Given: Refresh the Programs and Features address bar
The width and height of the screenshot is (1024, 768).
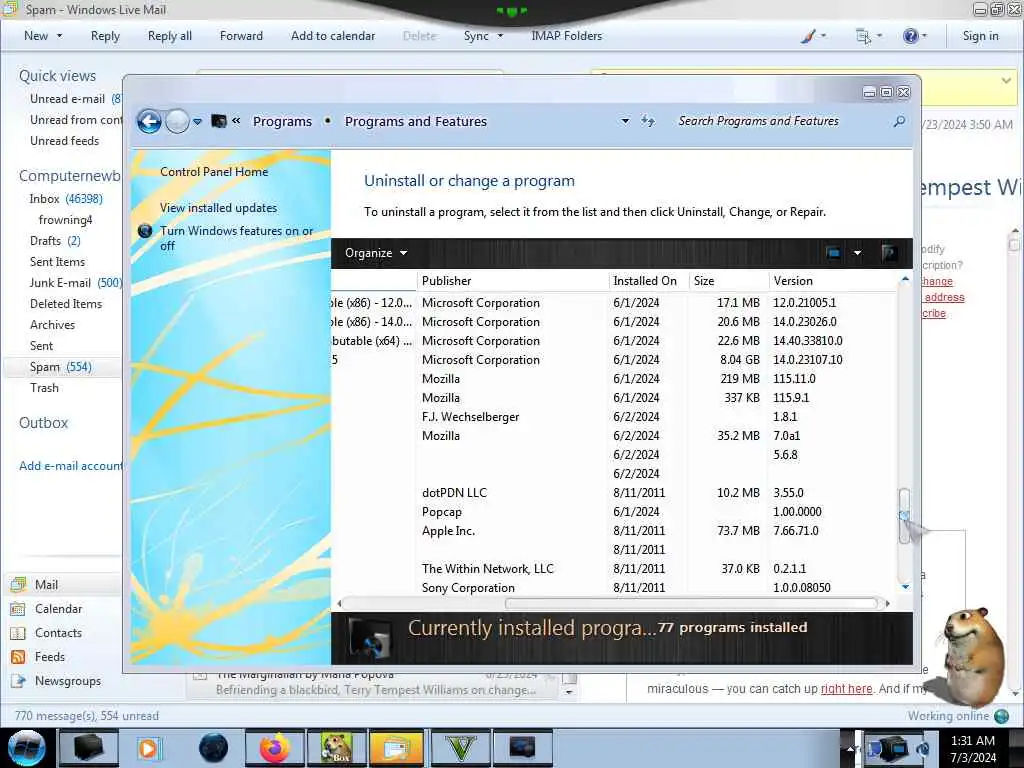Looking at the screenshot, I should point(647,121).
